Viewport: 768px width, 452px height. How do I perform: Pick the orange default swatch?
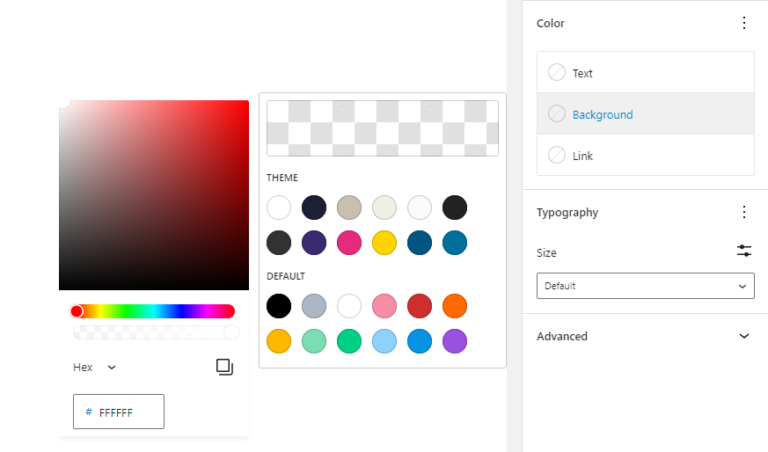click(x=455, y=306)
